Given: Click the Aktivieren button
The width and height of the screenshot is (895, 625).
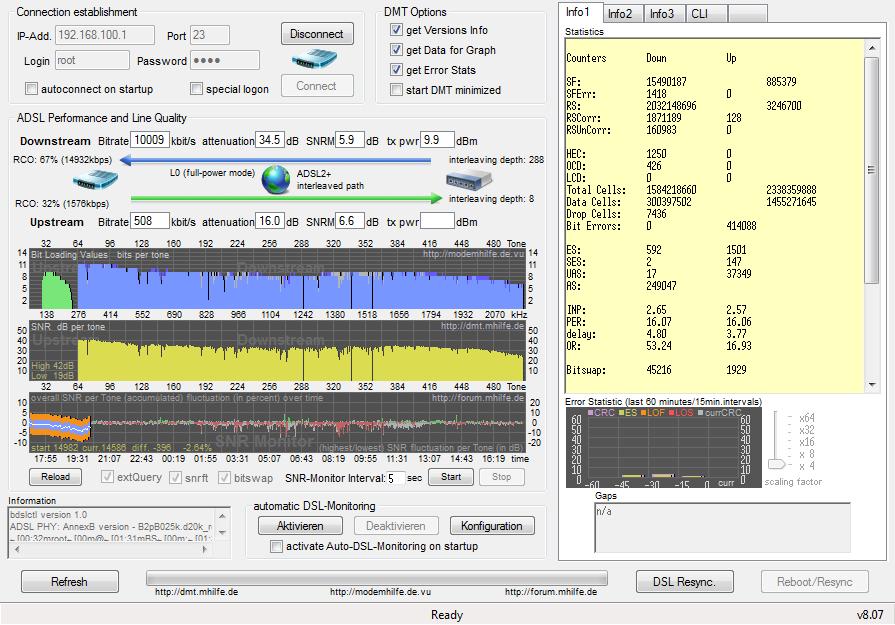Looking at the screenshot, I should 300,526.
